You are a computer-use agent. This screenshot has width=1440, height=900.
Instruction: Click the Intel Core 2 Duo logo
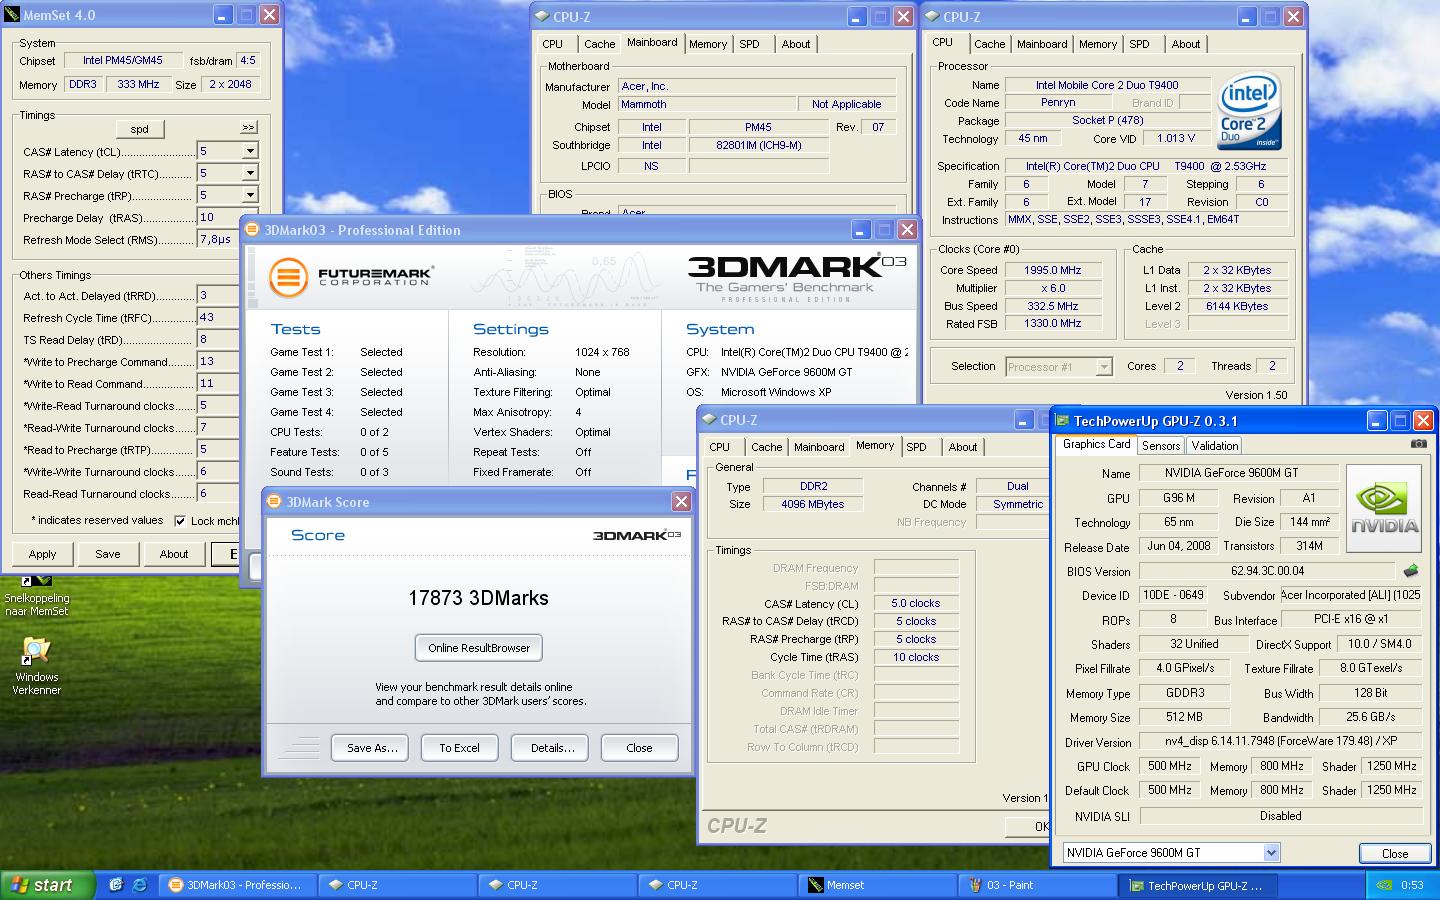pyautogui.click(x=1249, y=110)
